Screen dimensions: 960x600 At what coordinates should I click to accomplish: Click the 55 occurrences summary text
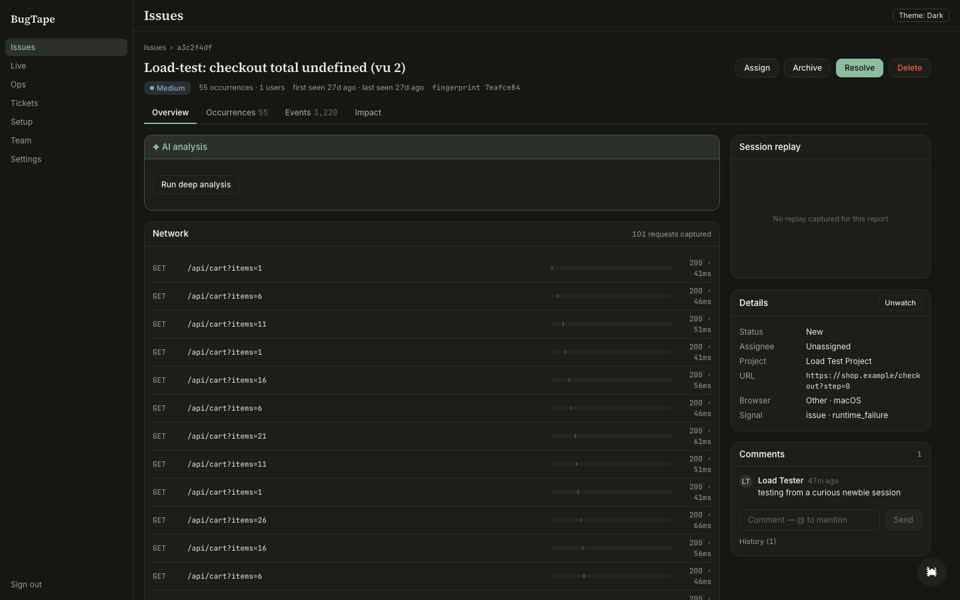226,88
